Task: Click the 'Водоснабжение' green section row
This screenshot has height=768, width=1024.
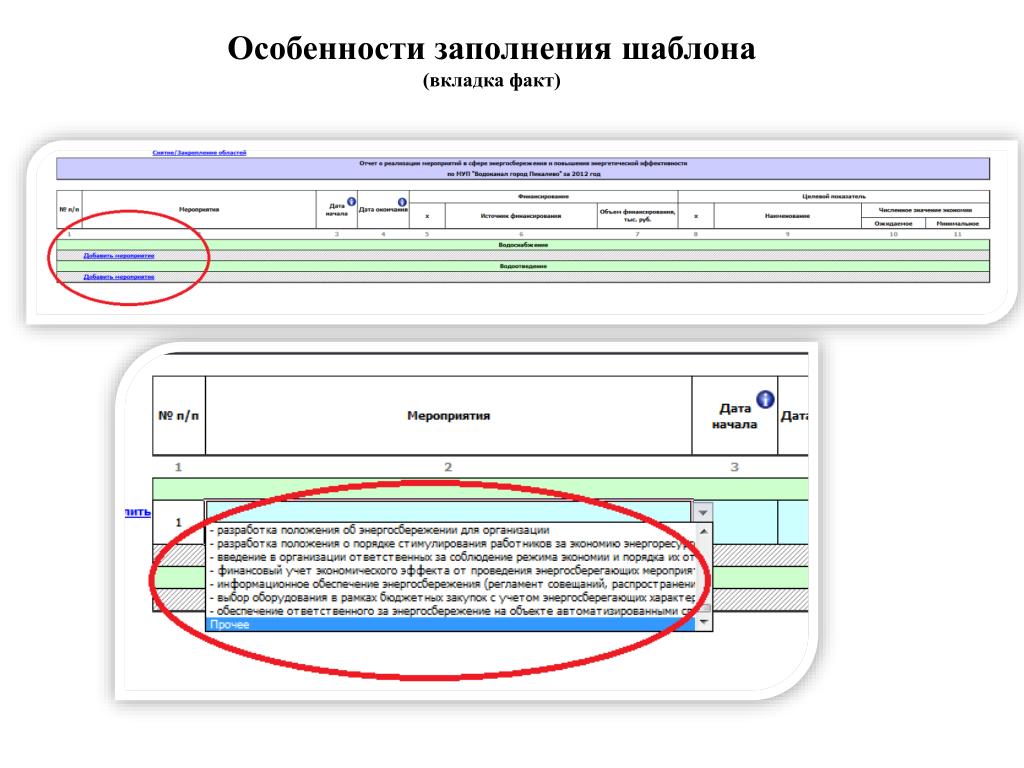Action: pyautogui.click(x=523, y=245)
